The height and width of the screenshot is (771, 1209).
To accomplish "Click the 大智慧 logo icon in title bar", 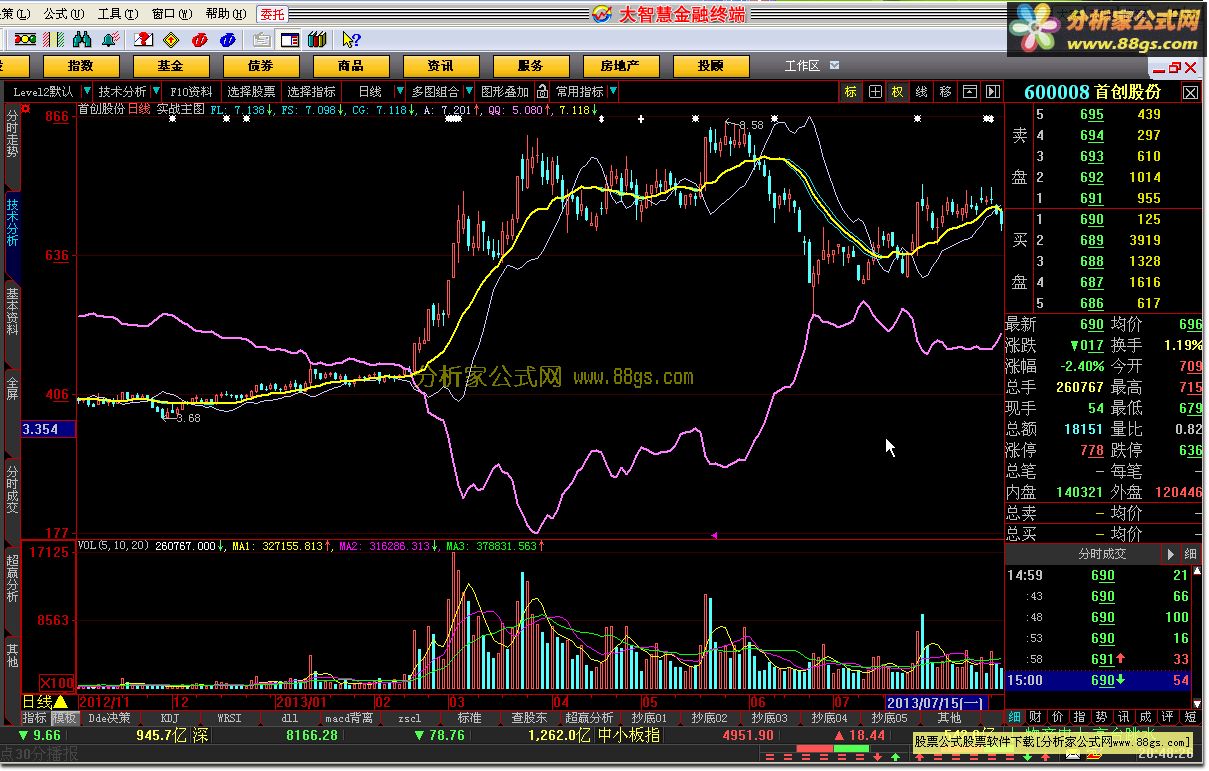I will tap(601, 13).
